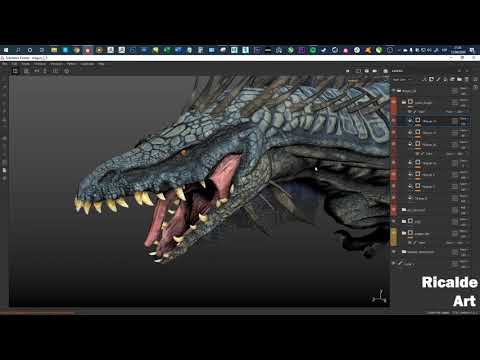Open the channel dropdown atop the layers panel
The image size is (480, 360).
402,79
